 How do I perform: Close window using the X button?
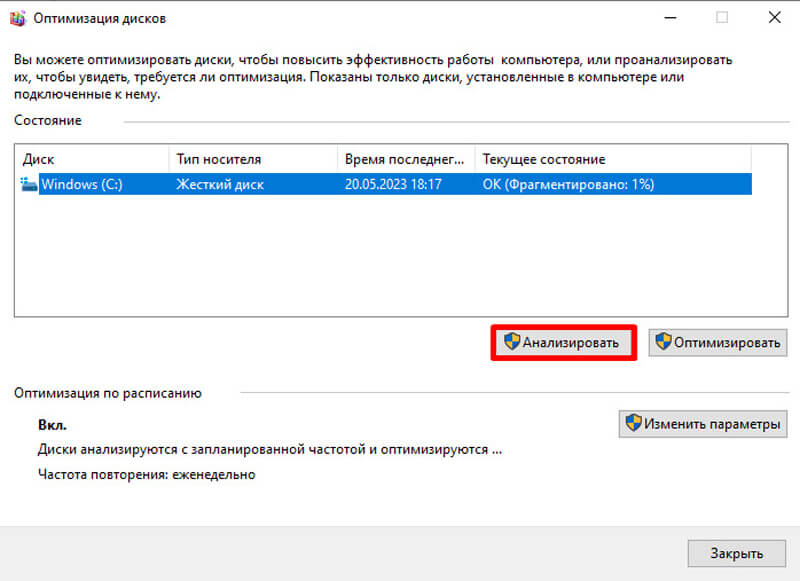pos(774,18)
